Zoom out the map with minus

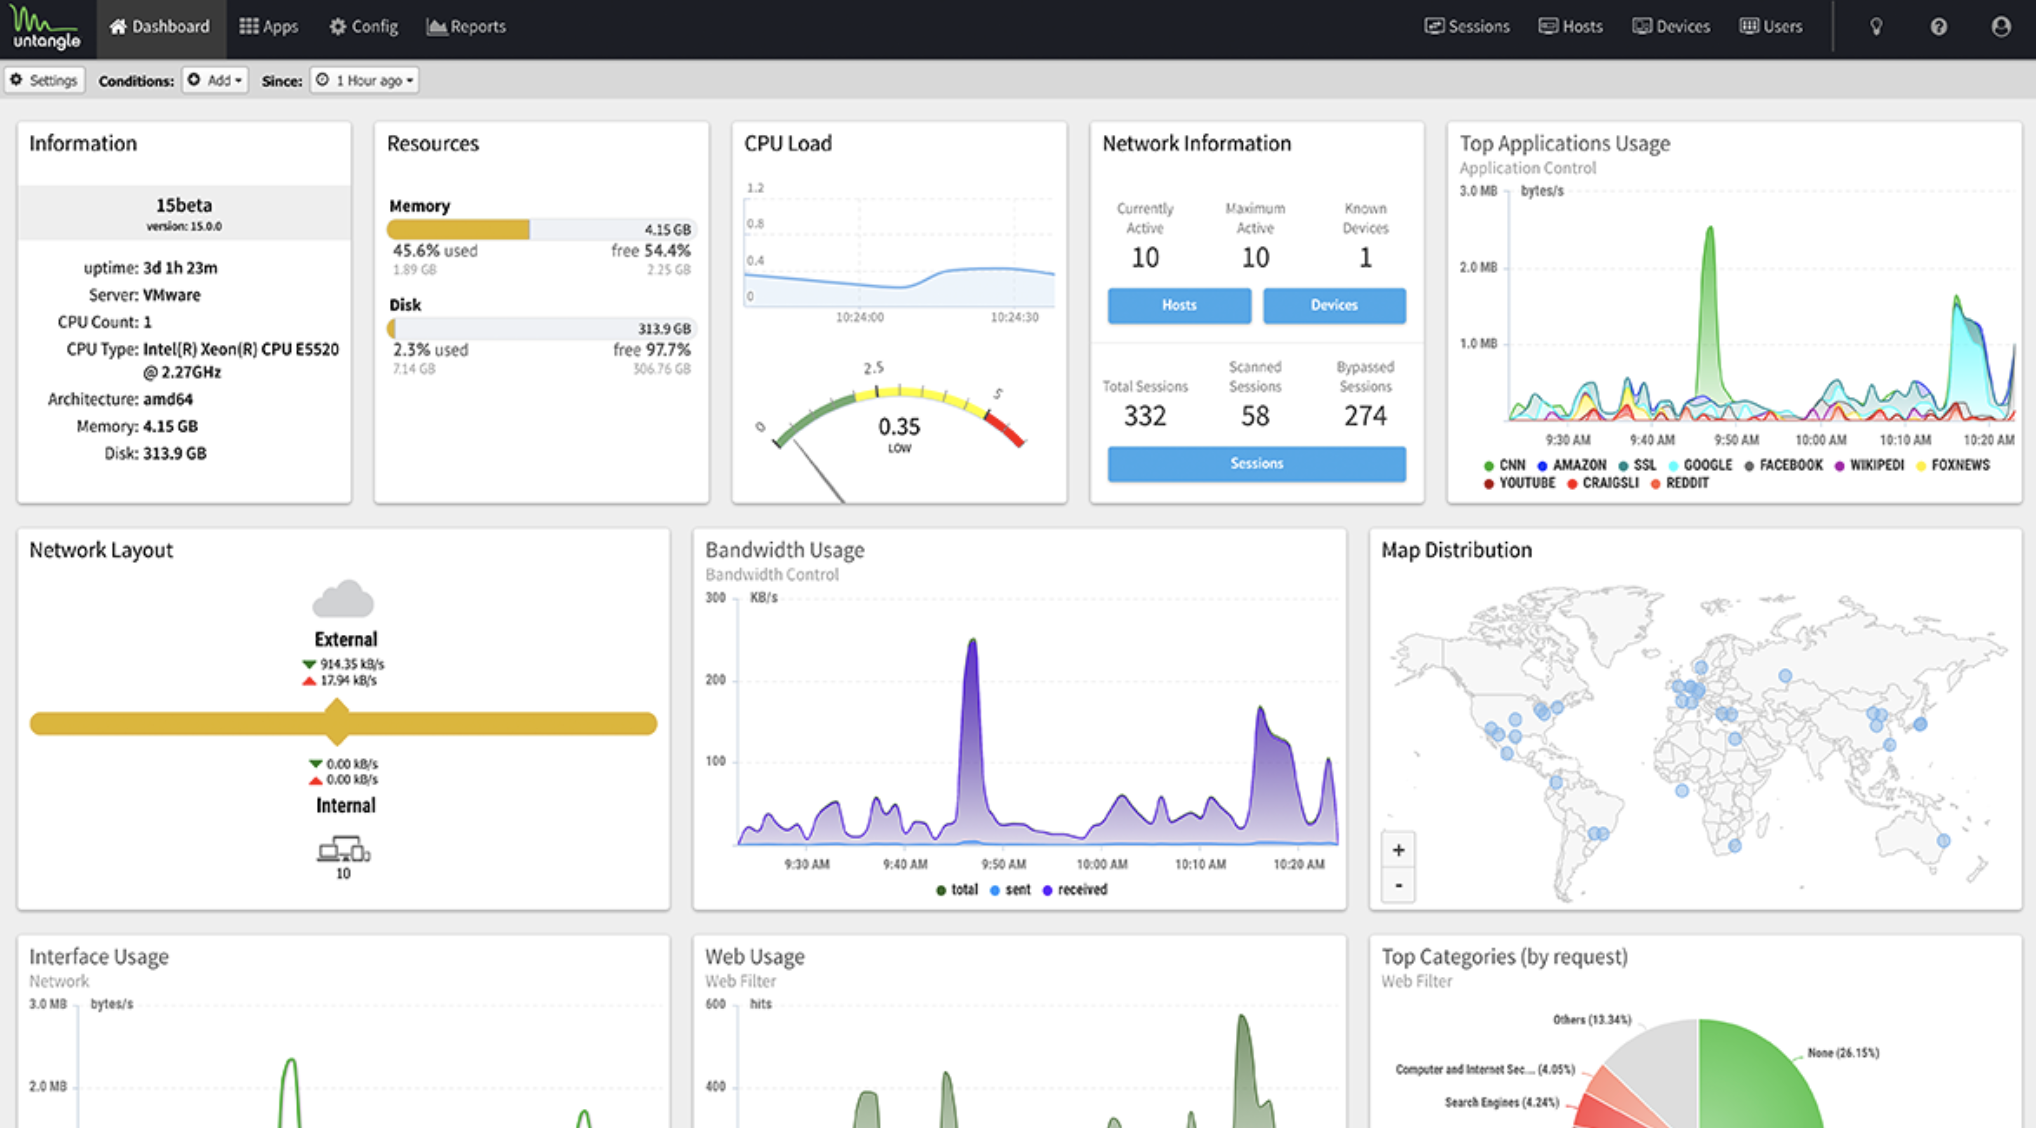(1398, 885)
